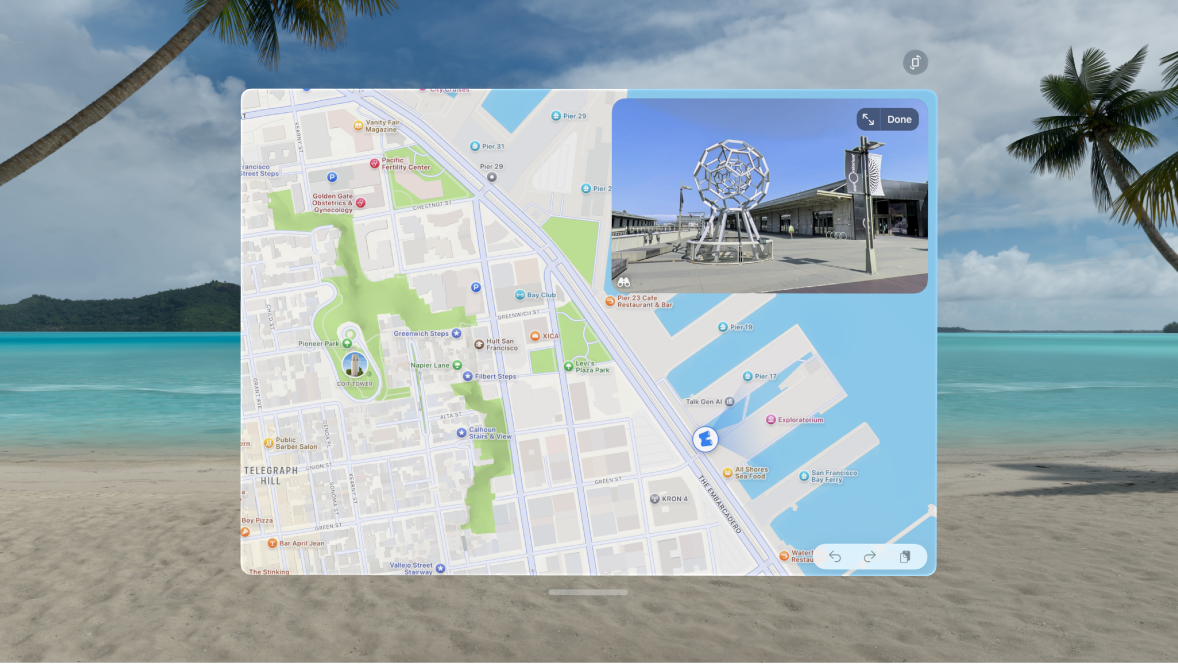
Task: Click the Vanity Fair Magazine pin
Action: pos(356,124)
